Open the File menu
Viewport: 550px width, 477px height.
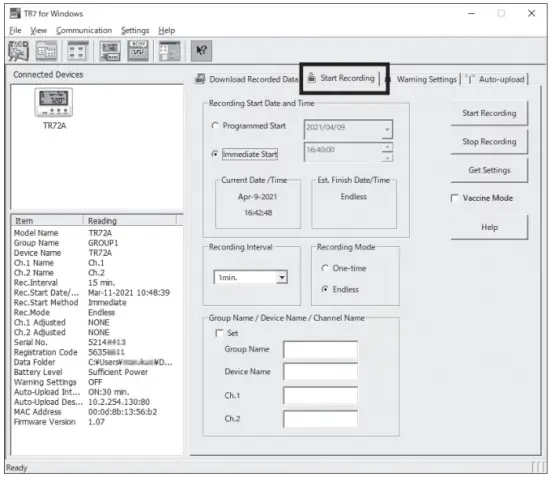click(15, 31)
